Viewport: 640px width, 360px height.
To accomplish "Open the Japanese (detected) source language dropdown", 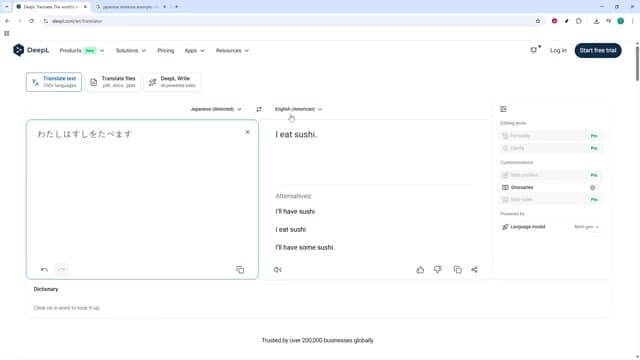I will (216, 109).
